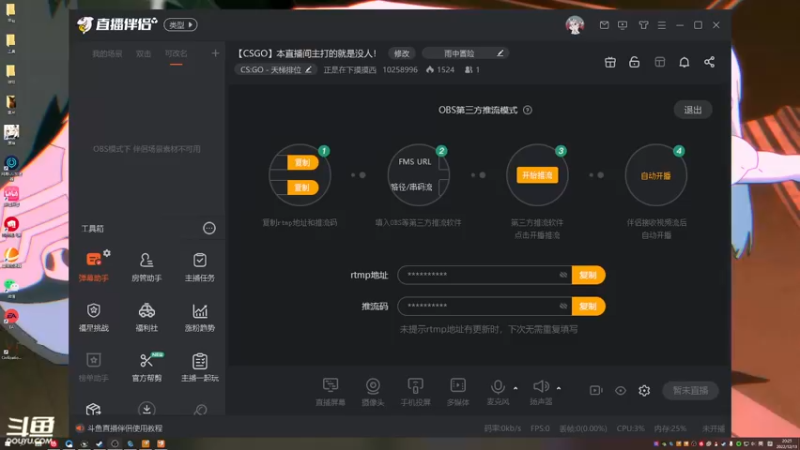Open the 弹幕助手 danmaku assistant tool
Image resolution: width=800 pixels, height=450 pixels.
[93, 266]
